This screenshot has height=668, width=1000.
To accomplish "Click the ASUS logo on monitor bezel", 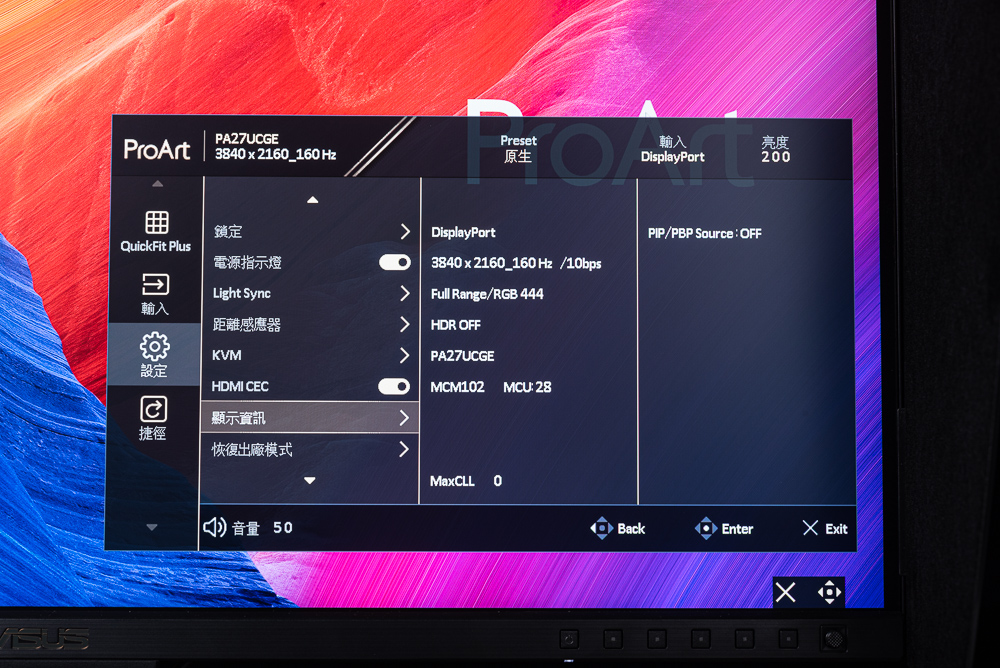I will (43, 639).
